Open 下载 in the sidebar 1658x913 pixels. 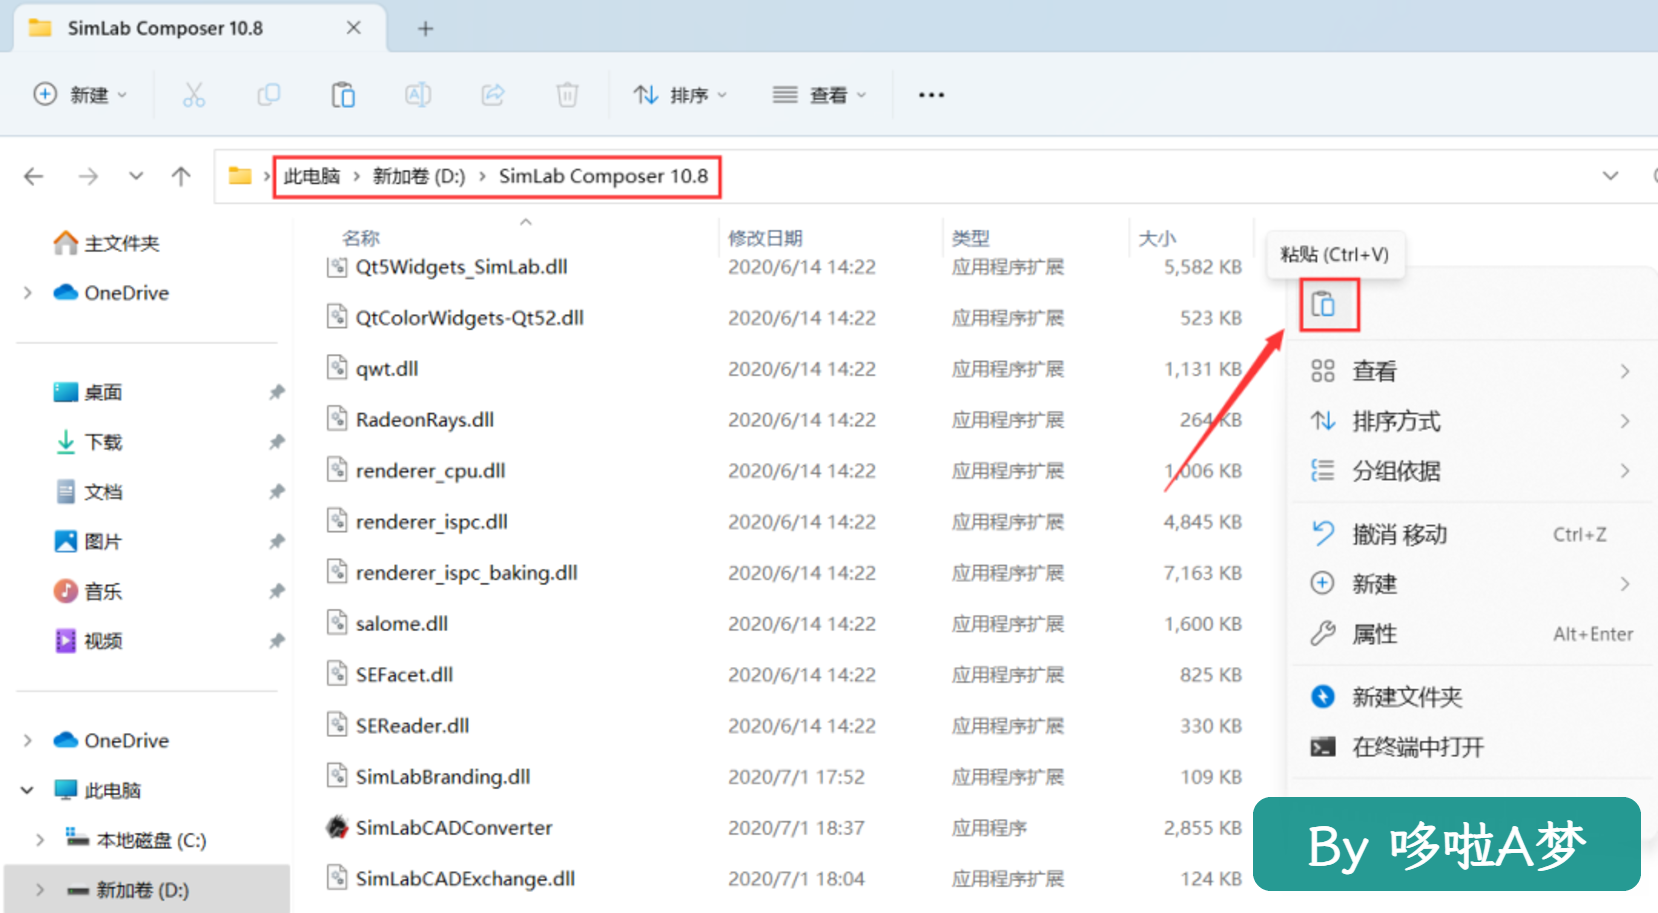[x=88, y=442]
